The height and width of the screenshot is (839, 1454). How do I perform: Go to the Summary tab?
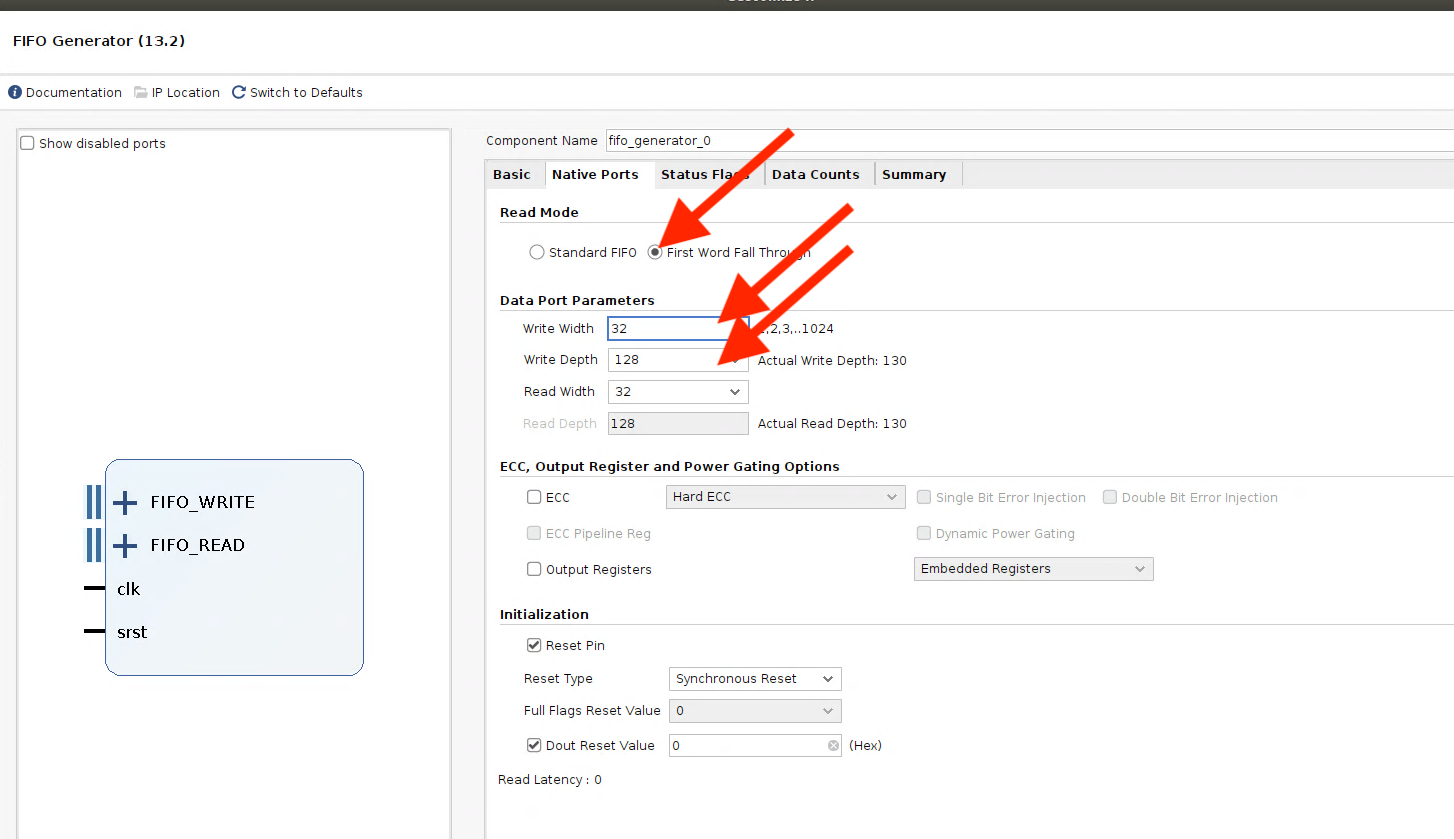(x=913, y=174)
